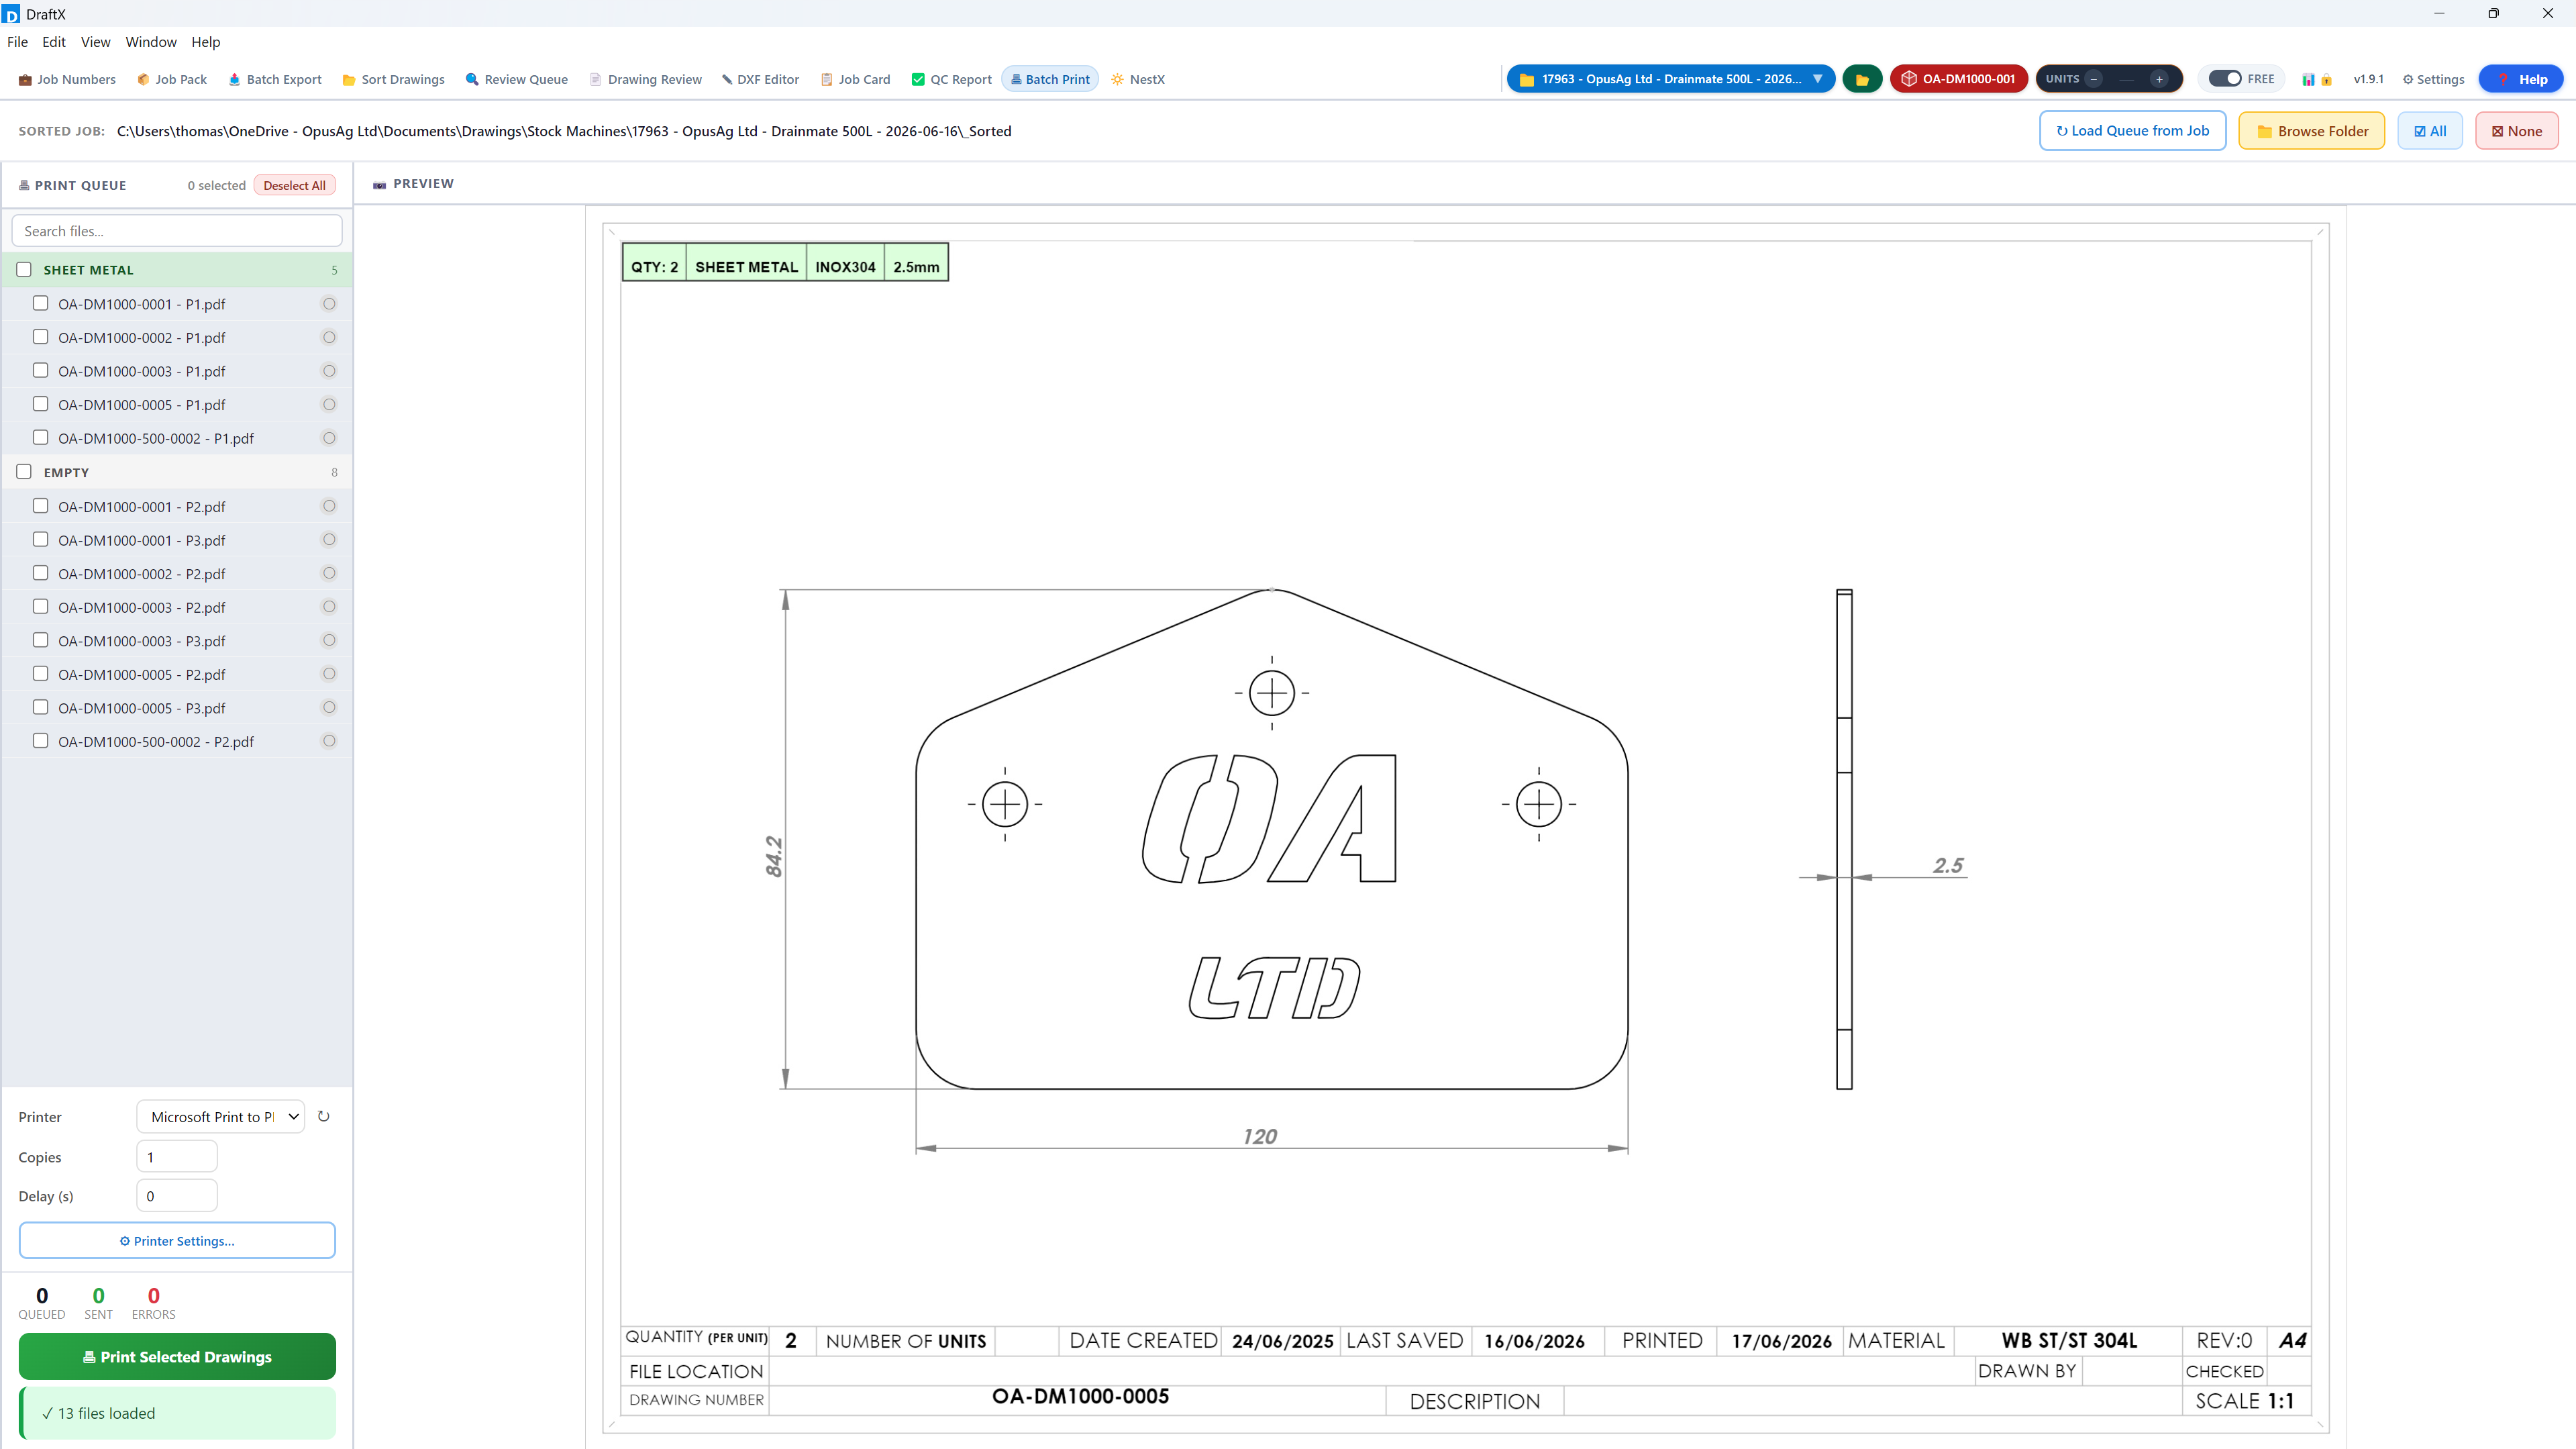The width and height of the screenshot is (2576, 1449).
Task: Select all files with All button
Action: (x=2430, y=131)
